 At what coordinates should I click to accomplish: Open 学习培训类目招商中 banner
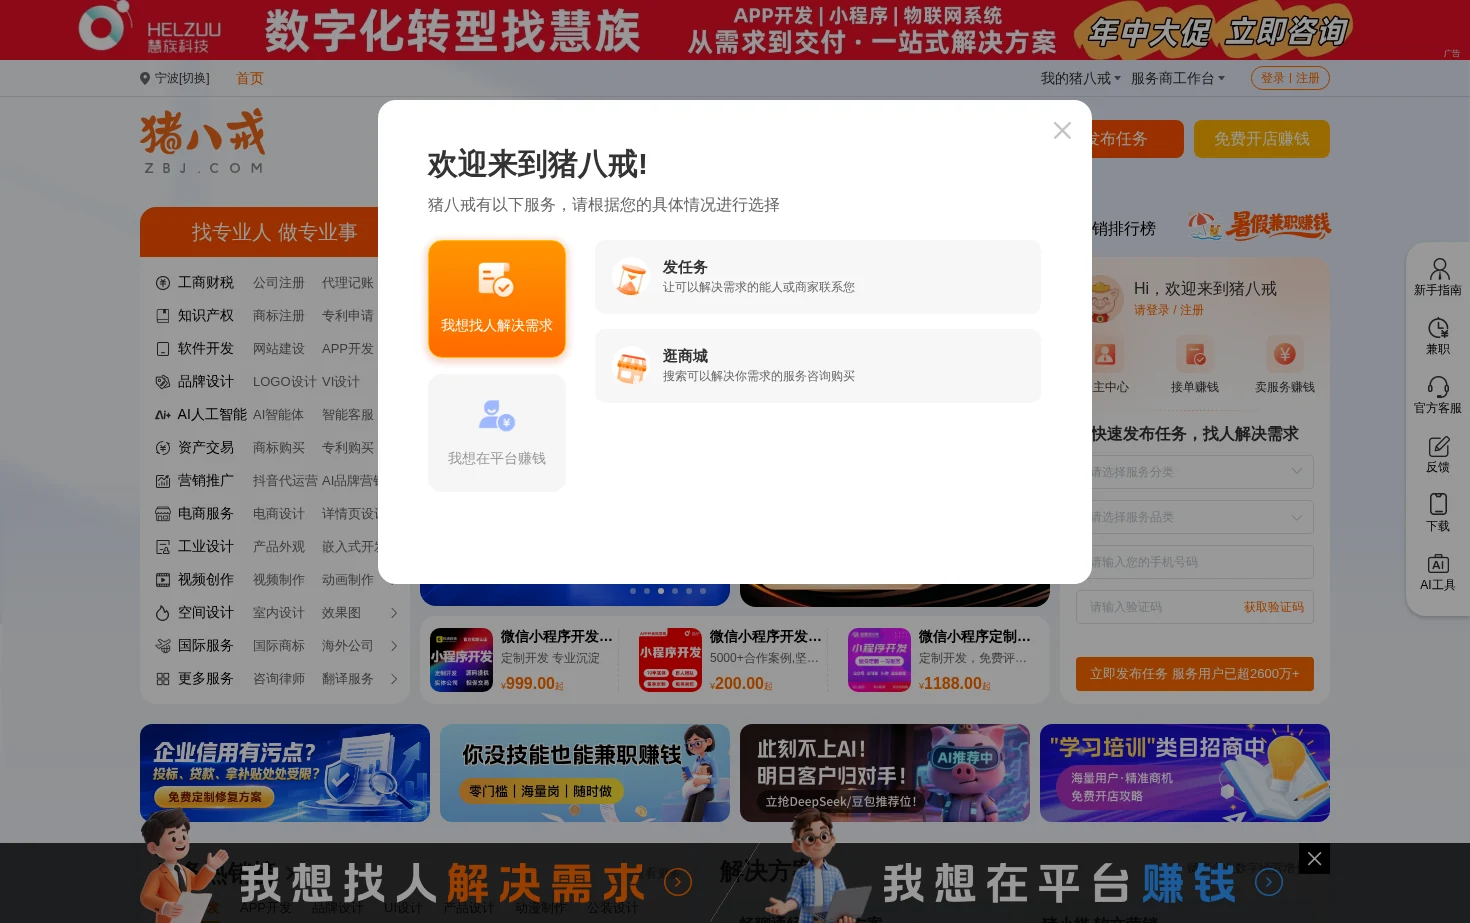click(x=1185, y=773)
